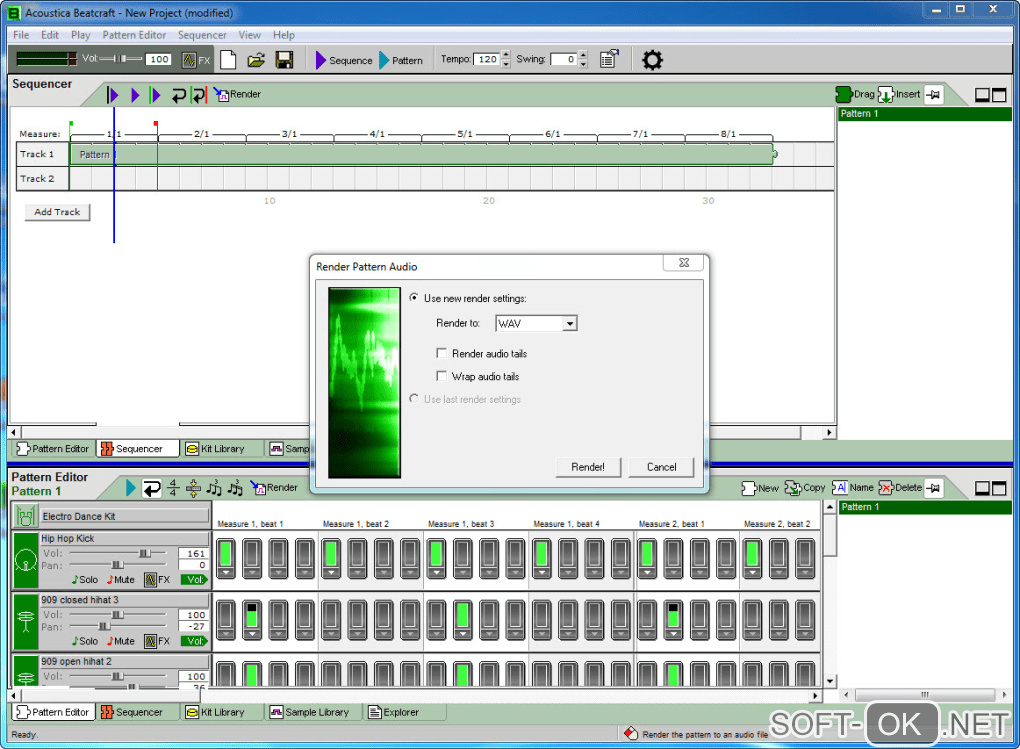Screen dimensions: 1020x749
Task: Create a New pattern
Action: [x=760, y=488]
